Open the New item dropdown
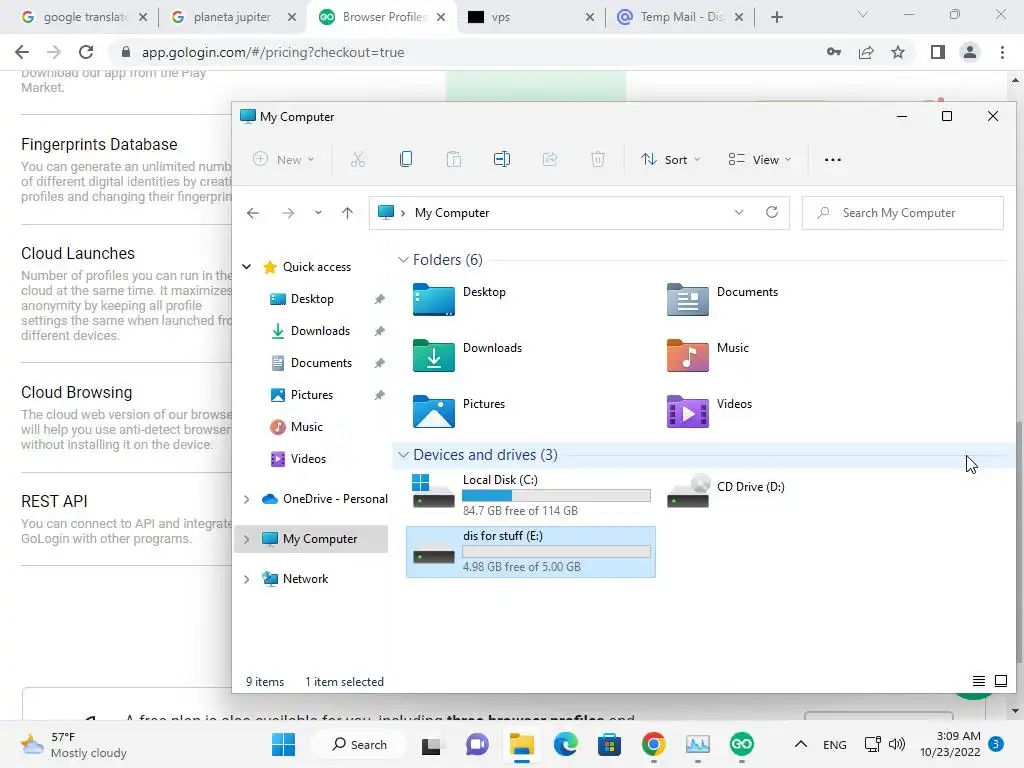This screenshot has width=1024, height=768. tap(284, 159)
